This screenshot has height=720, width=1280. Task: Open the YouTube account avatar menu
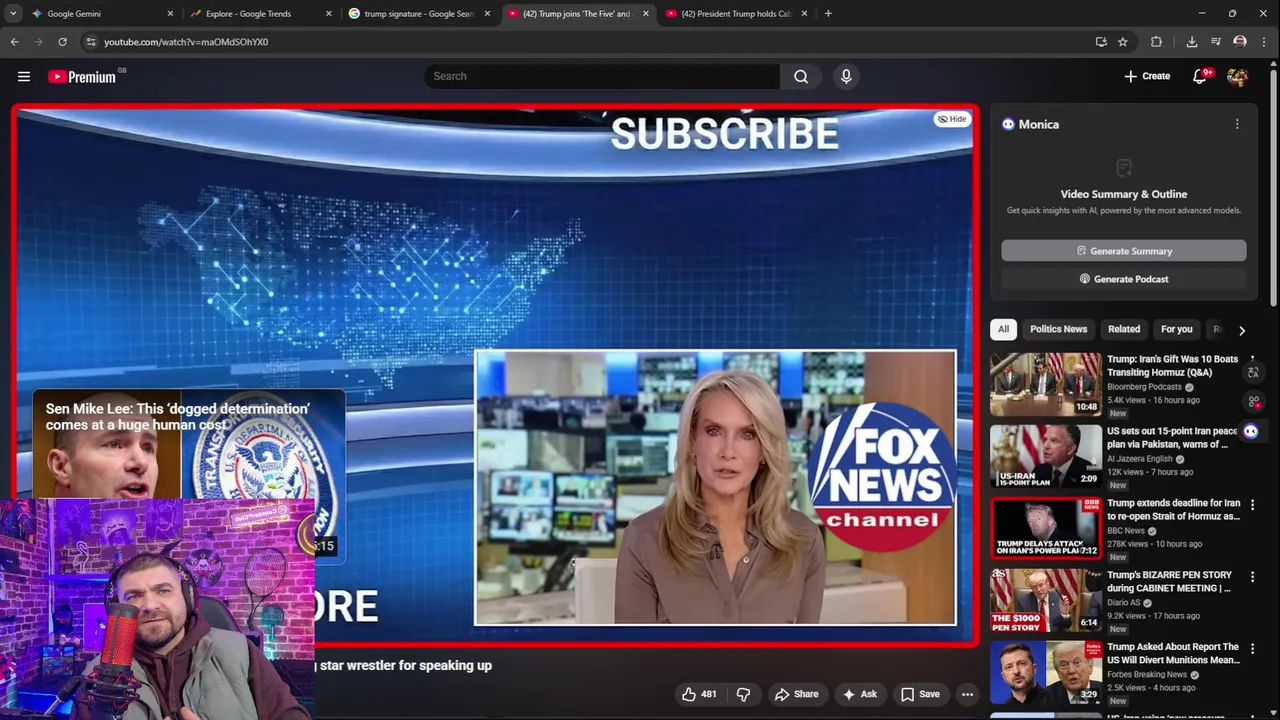point(1237,76)
